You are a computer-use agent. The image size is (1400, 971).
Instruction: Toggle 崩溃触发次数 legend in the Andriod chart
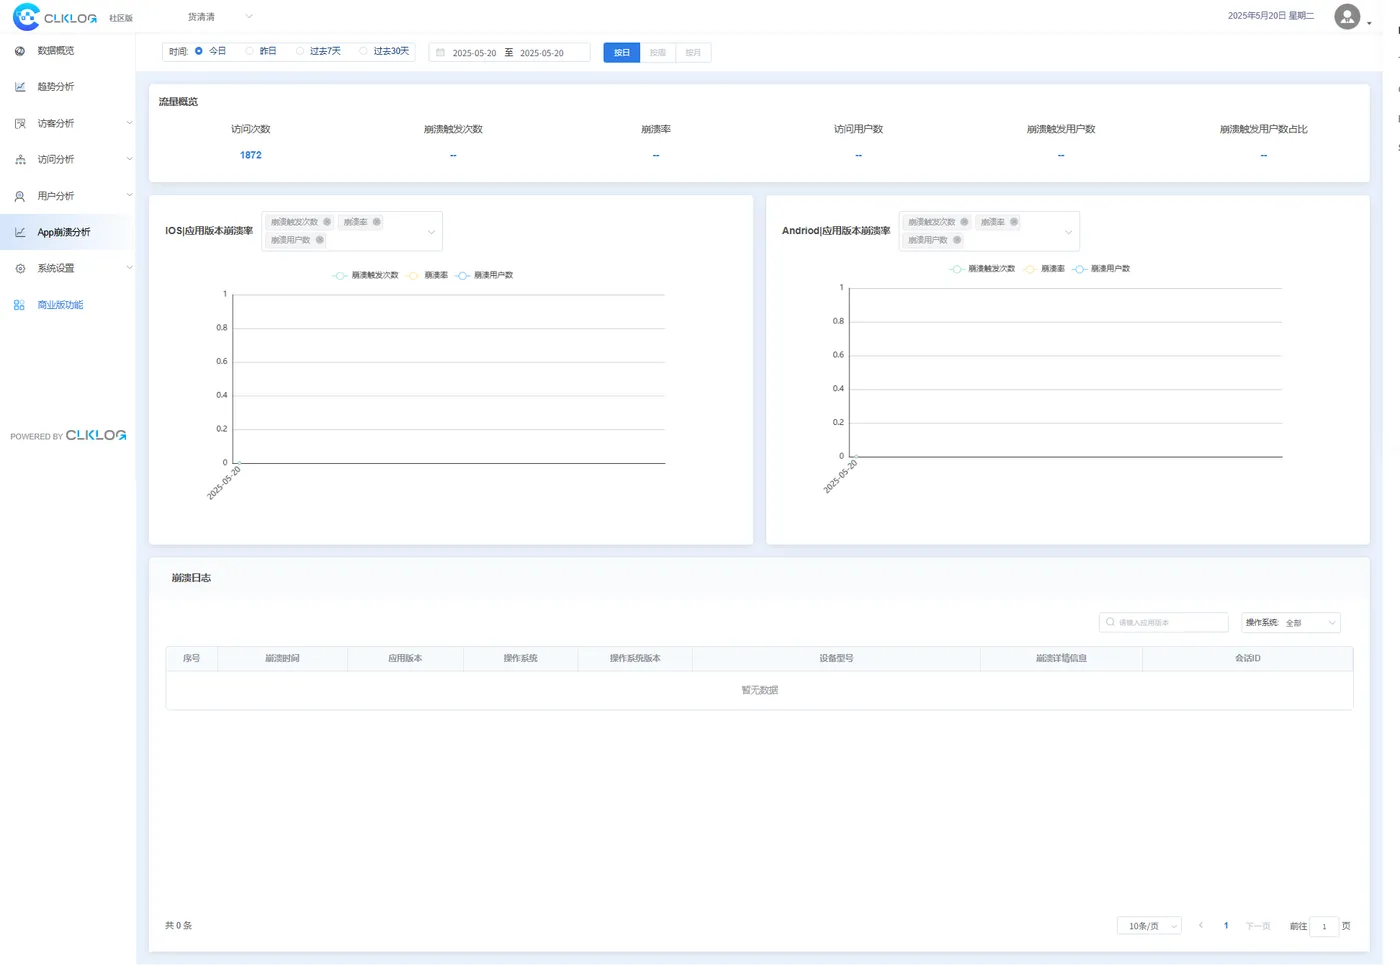click(x=982, y=269)
